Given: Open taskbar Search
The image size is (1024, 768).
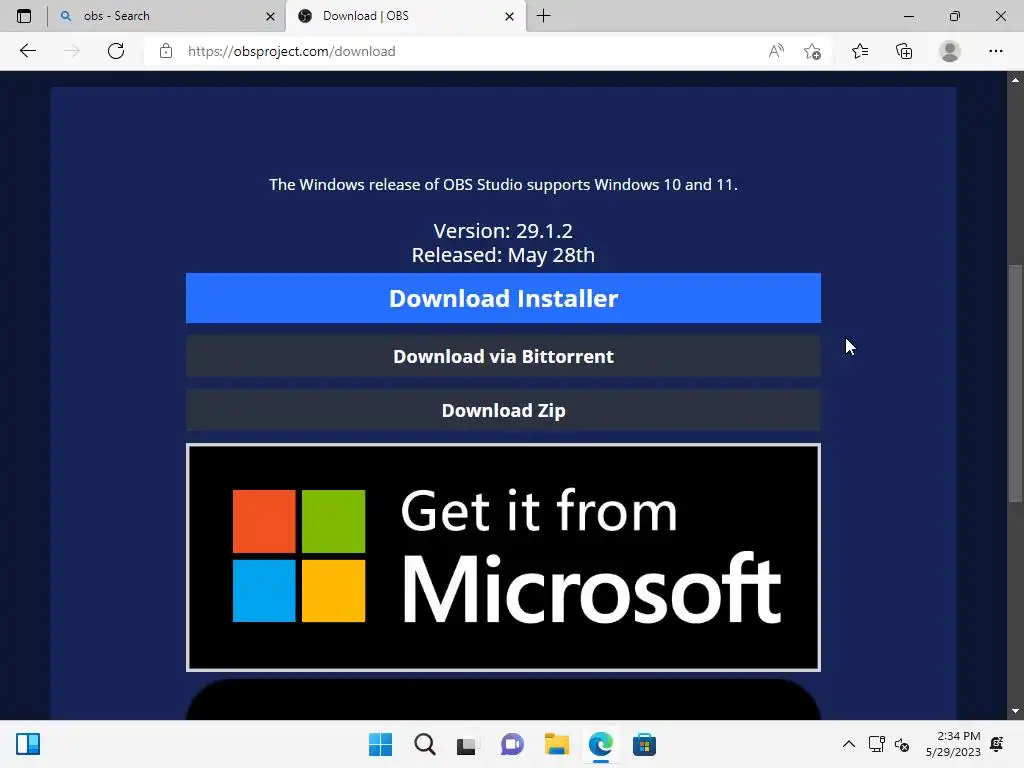Looking at the screenshot, I should click(424, 744).
